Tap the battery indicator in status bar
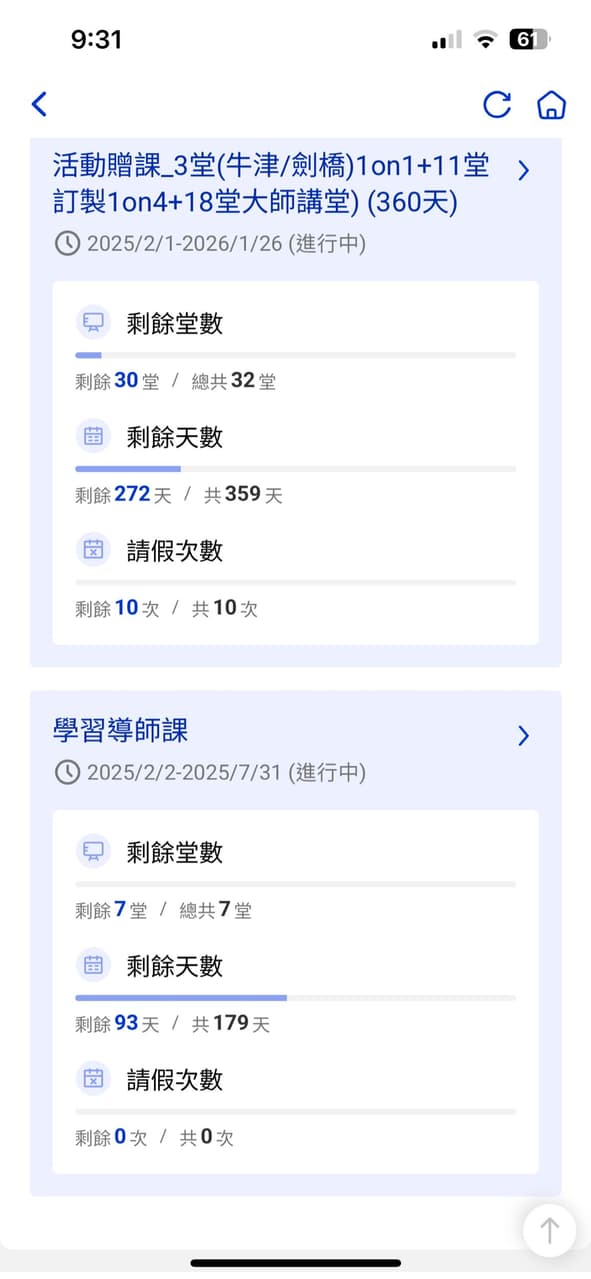Image resolution: width=591 pixels, height=1279 pixels. (529, 39)
